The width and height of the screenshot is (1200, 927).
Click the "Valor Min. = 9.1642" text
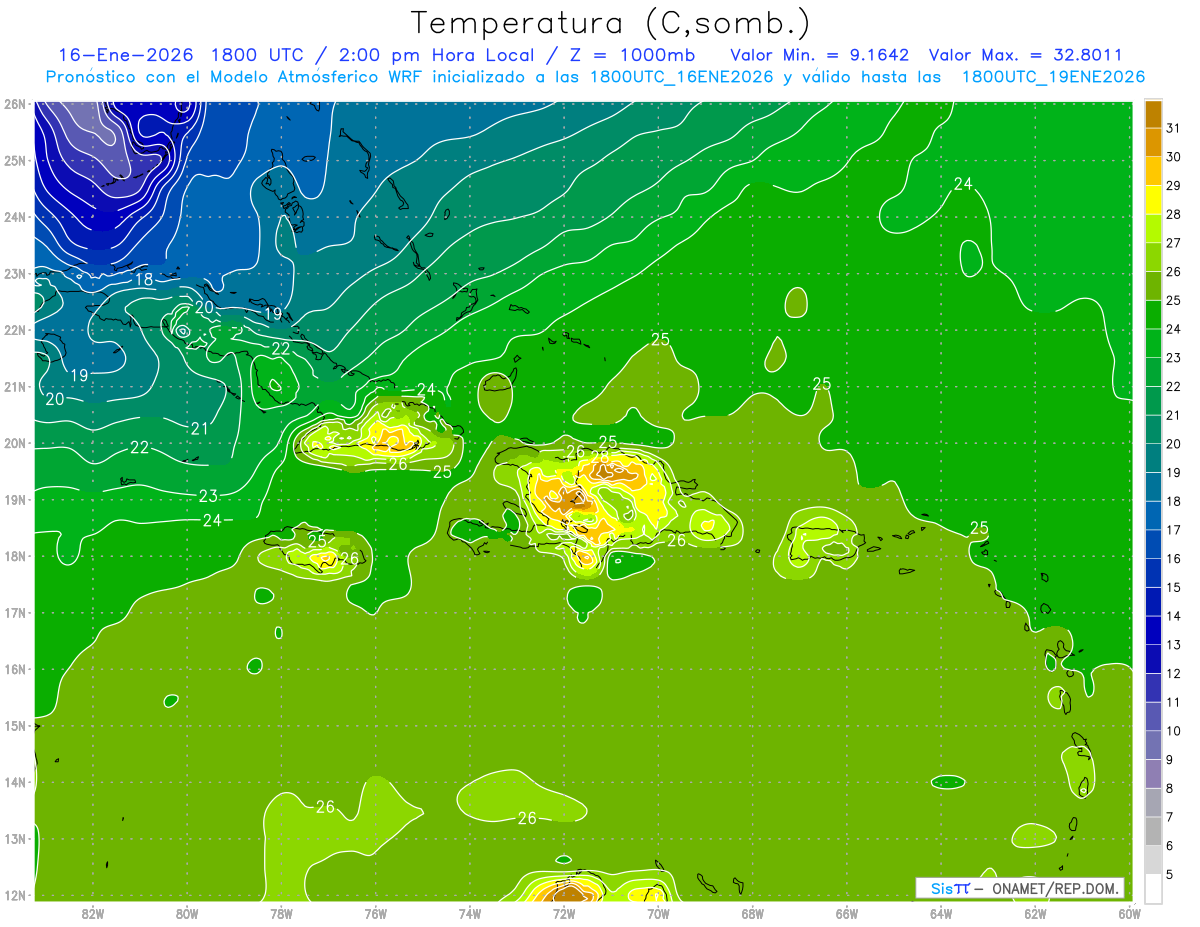point(821,54)
